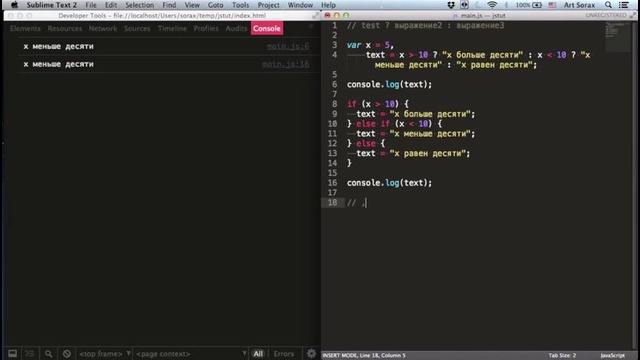Click the fullscreen arrows icon in DevTools window
This screenshot has width=640, height=360.
pos(316,16)
